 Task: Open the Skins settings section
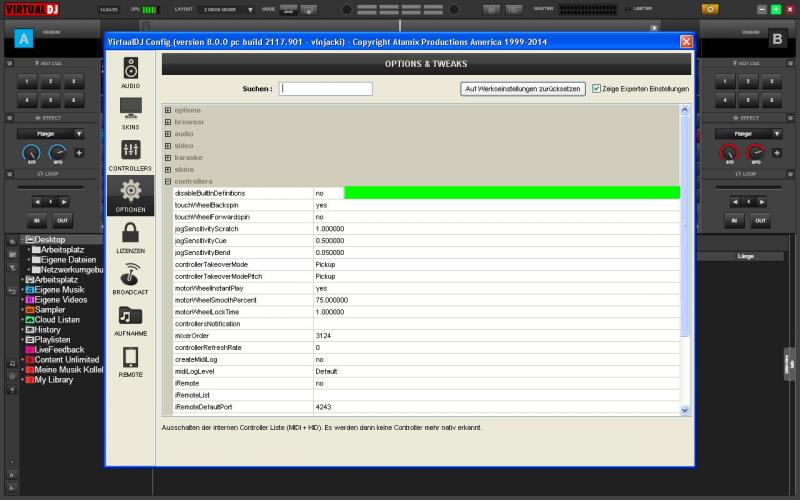(x=131, y=113)
